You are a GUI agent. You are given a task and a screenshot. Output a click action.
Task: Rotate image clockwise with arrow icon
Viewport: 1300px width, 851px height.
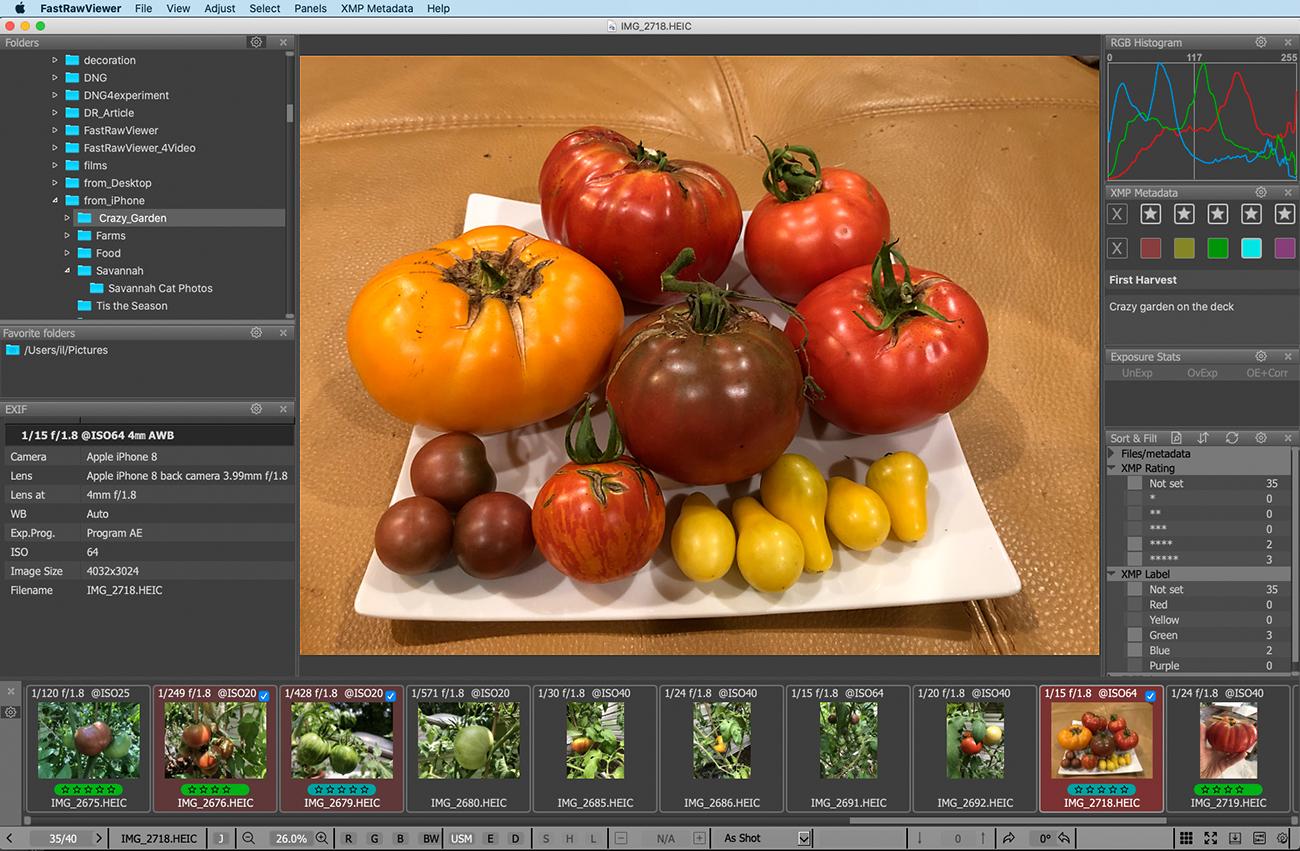[x=1009, y=838]
